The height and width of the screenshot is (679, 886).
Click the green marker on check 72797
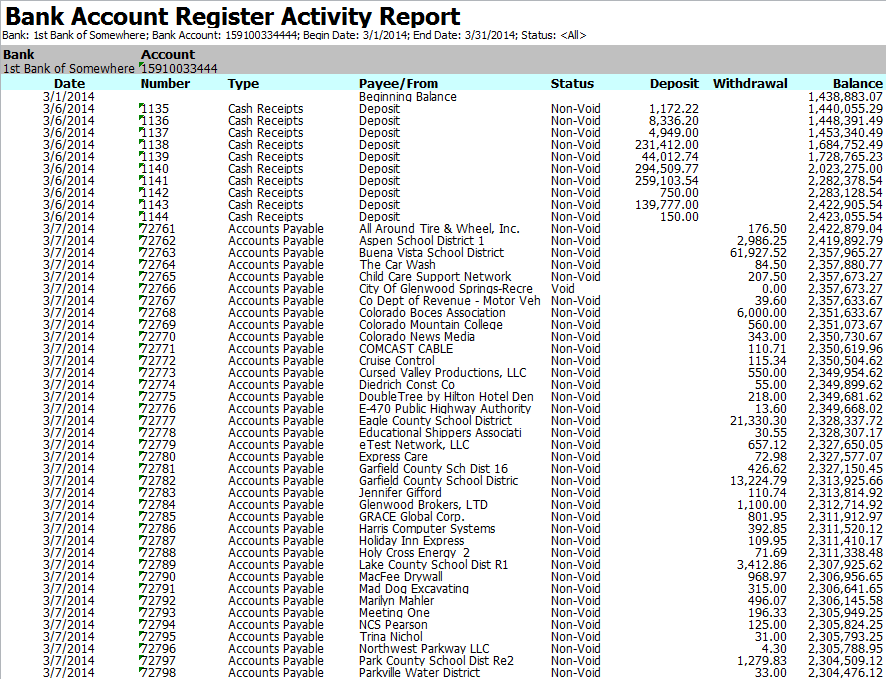[143, 657]
